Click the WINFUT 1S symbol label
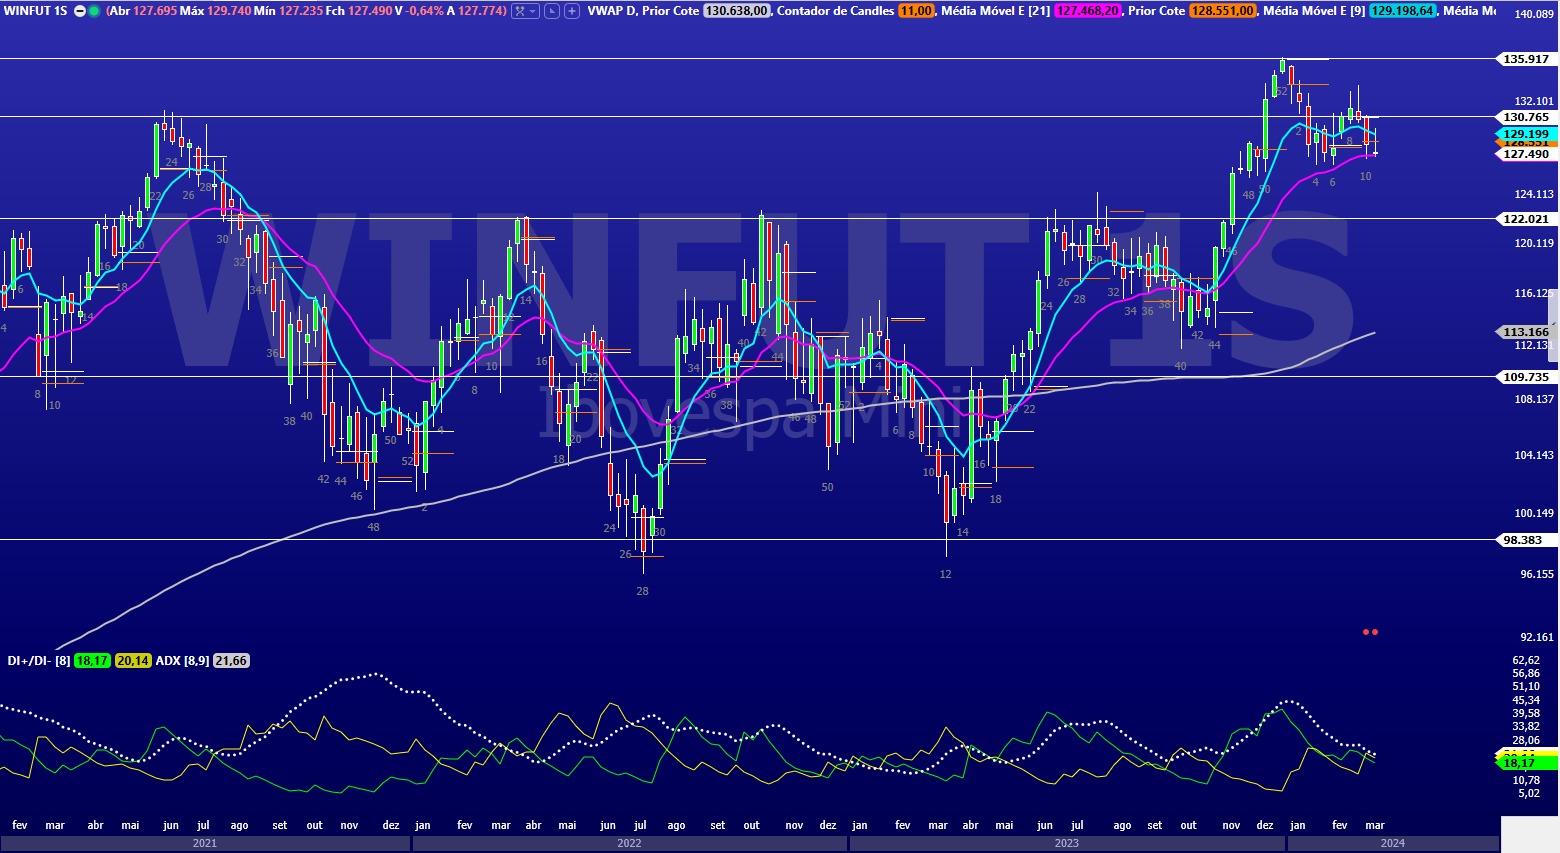The width and height of the screenshot is (1560, 853). [36, 11]
